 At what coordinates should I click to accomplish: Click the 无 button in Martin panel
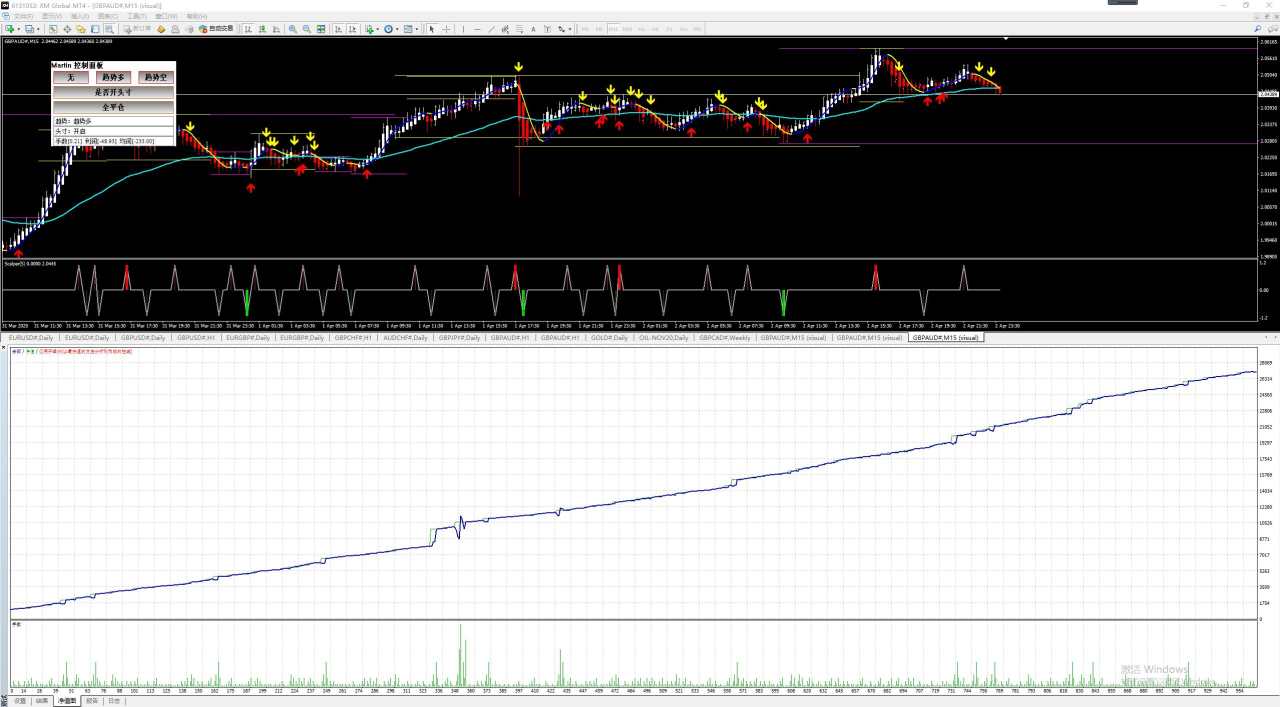tap(71, 77)
